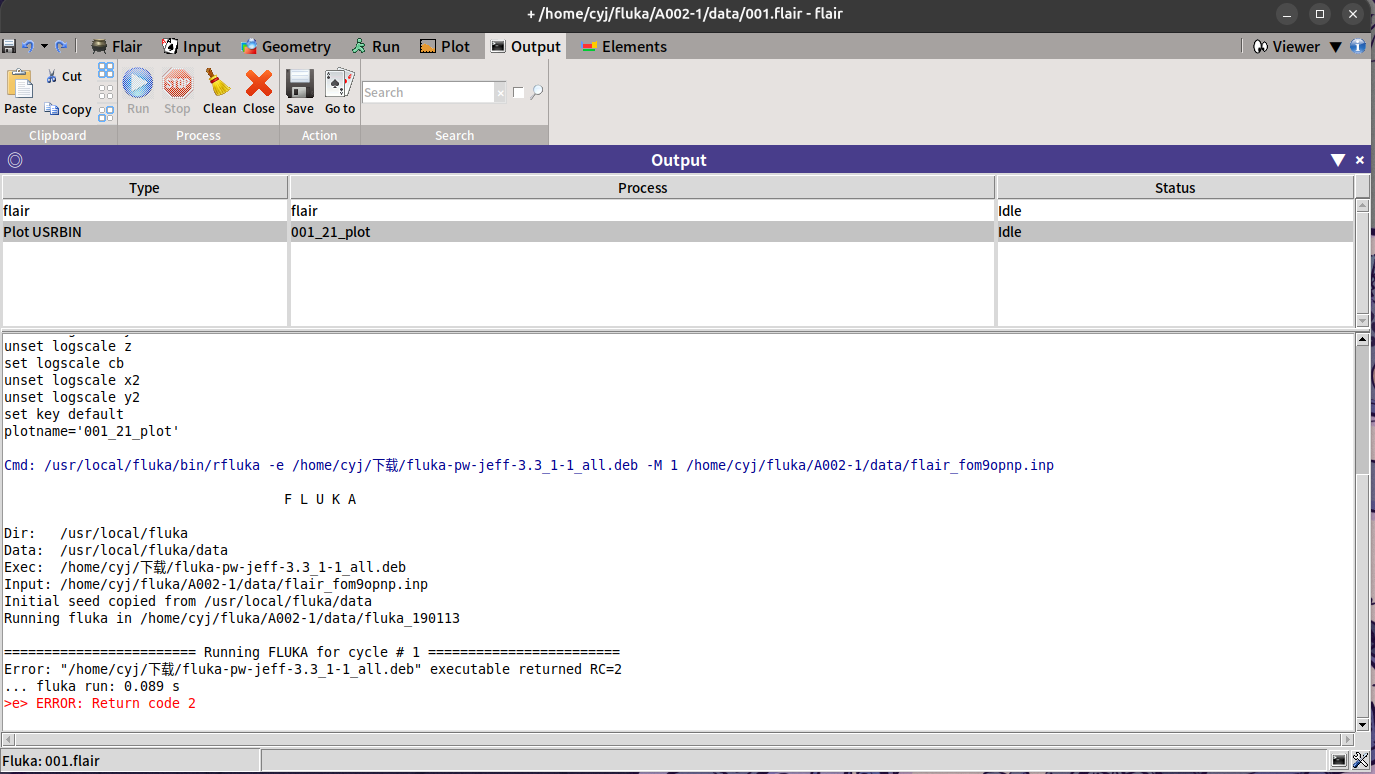Click the 'Fluka: 001.flair' status bar label

51,761
